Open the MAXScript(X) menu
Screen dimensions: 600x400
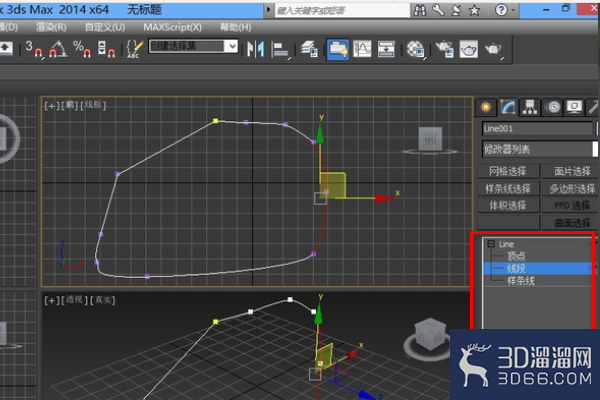pos(173,27)
